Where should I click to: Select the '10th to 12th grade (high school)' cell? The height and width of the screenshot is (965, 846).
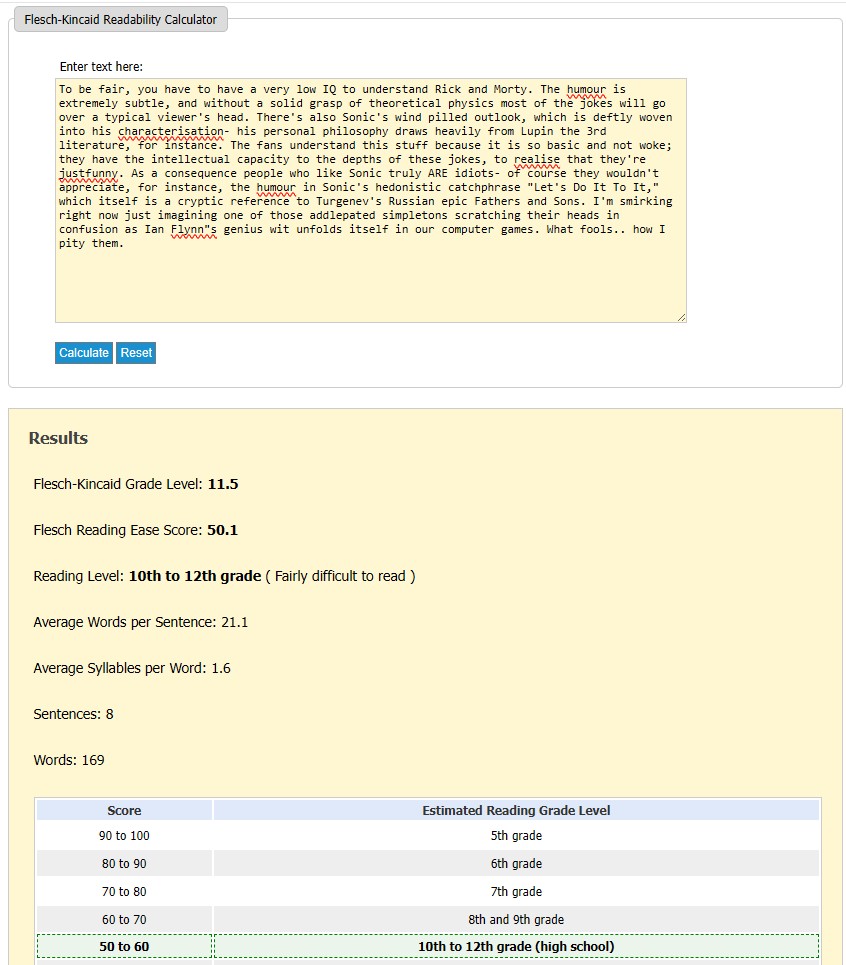[516, 947]
